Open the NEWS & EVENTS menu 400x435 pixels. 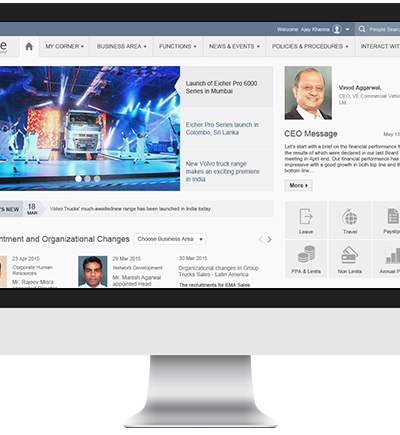click(x=234, y=46)
